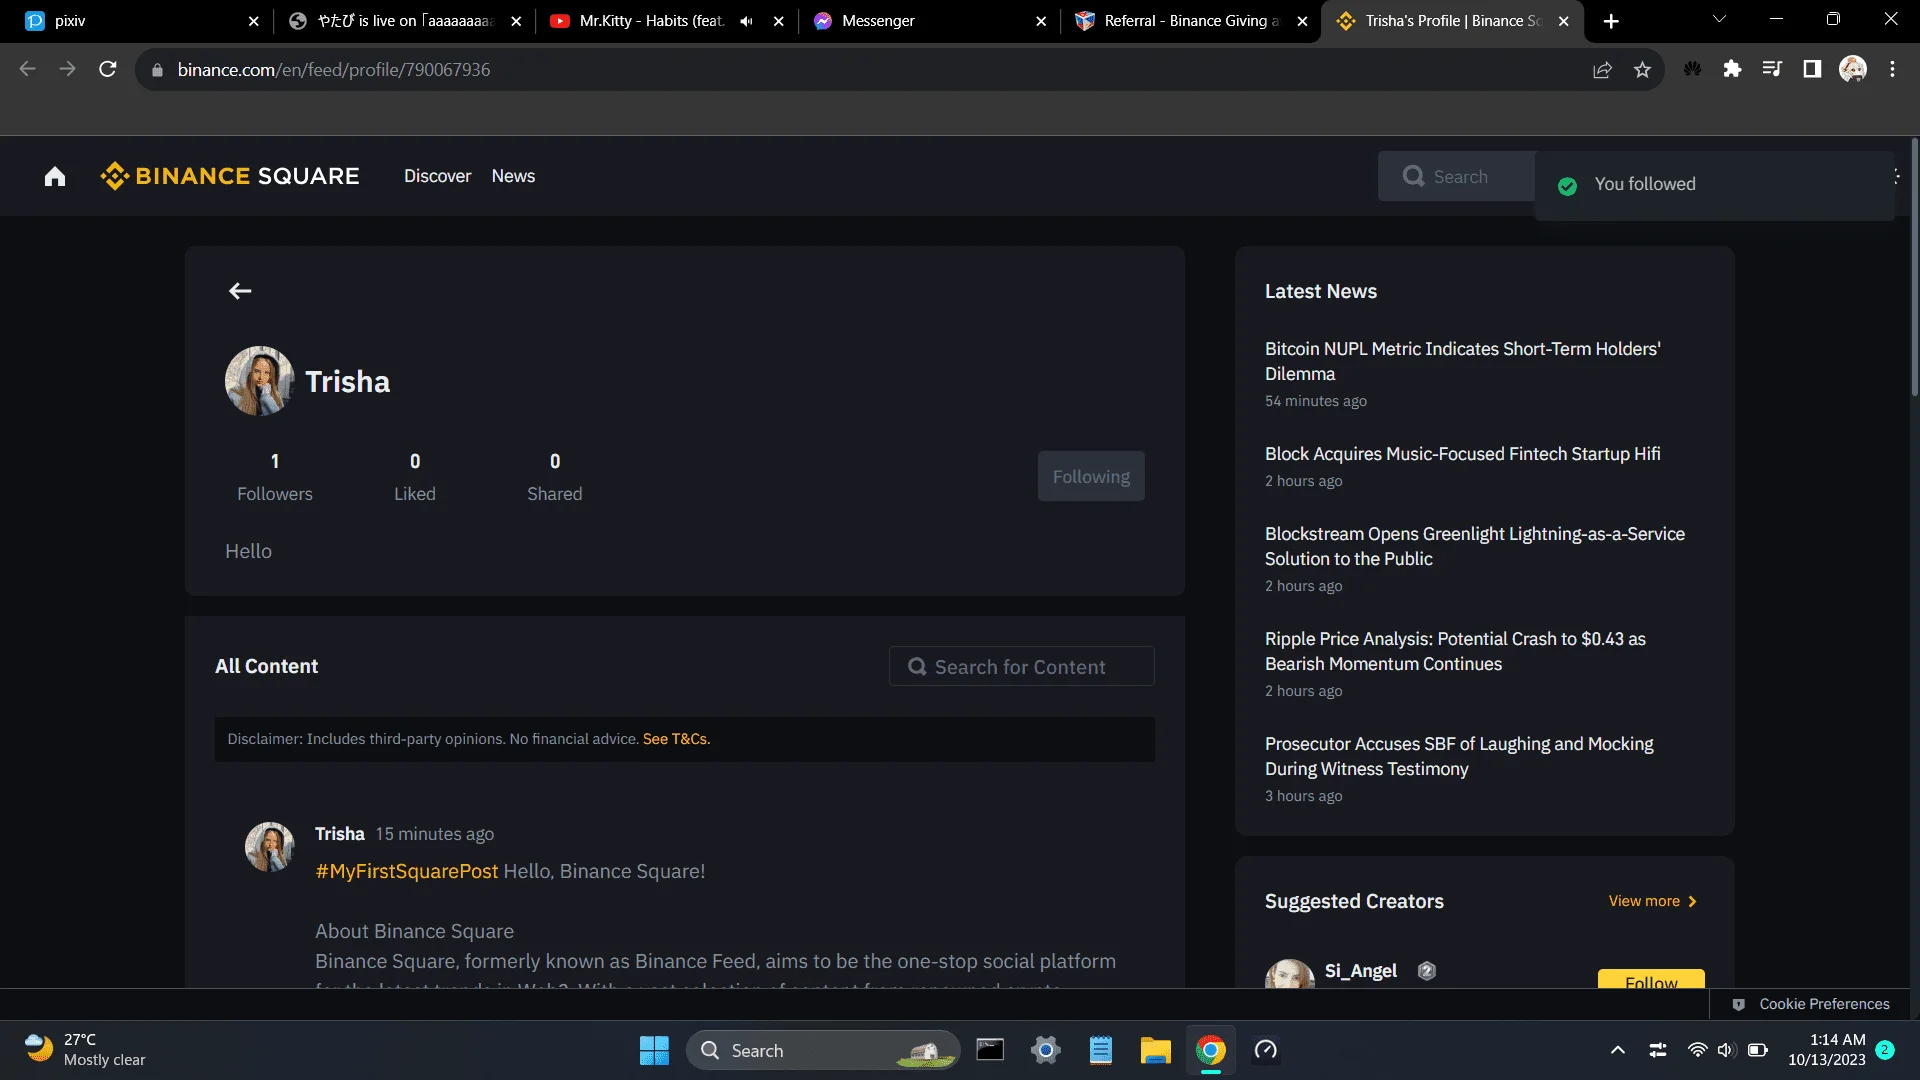Bookmark this page with the star icon

tap(1642, 69)
